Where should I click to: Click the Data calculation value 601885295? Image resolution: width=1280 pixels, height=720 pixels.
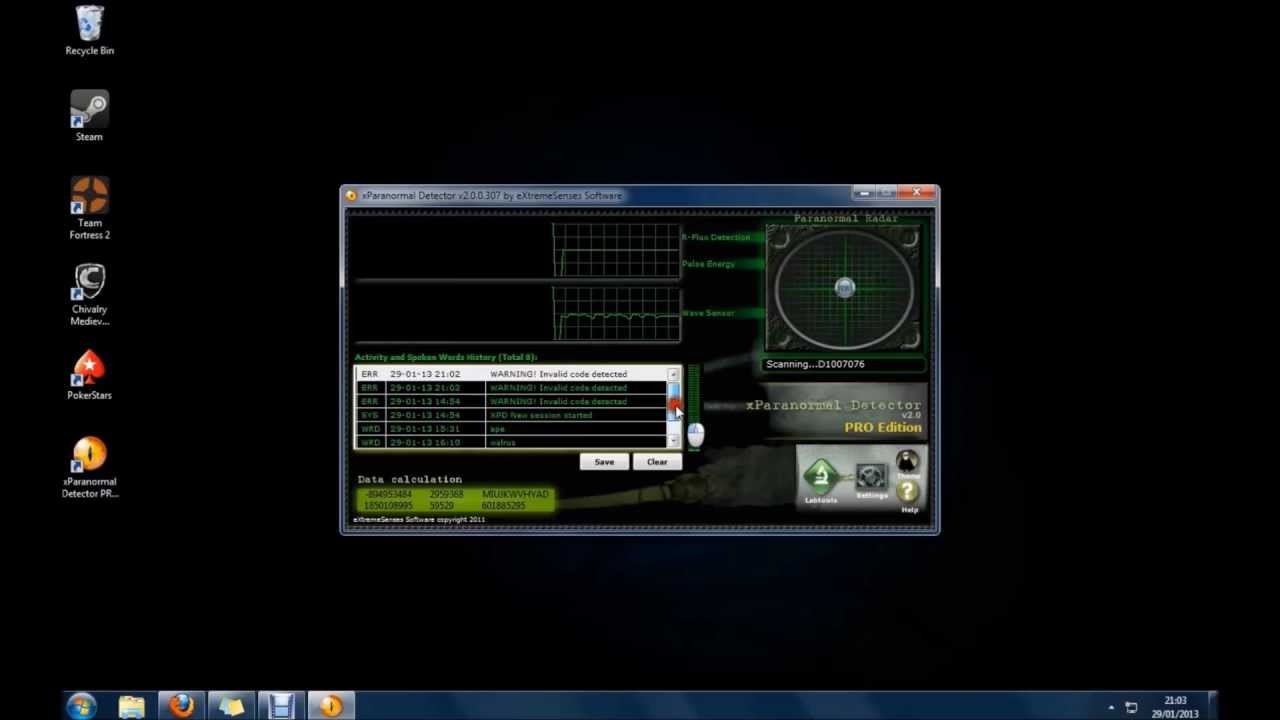coord(503,506)
